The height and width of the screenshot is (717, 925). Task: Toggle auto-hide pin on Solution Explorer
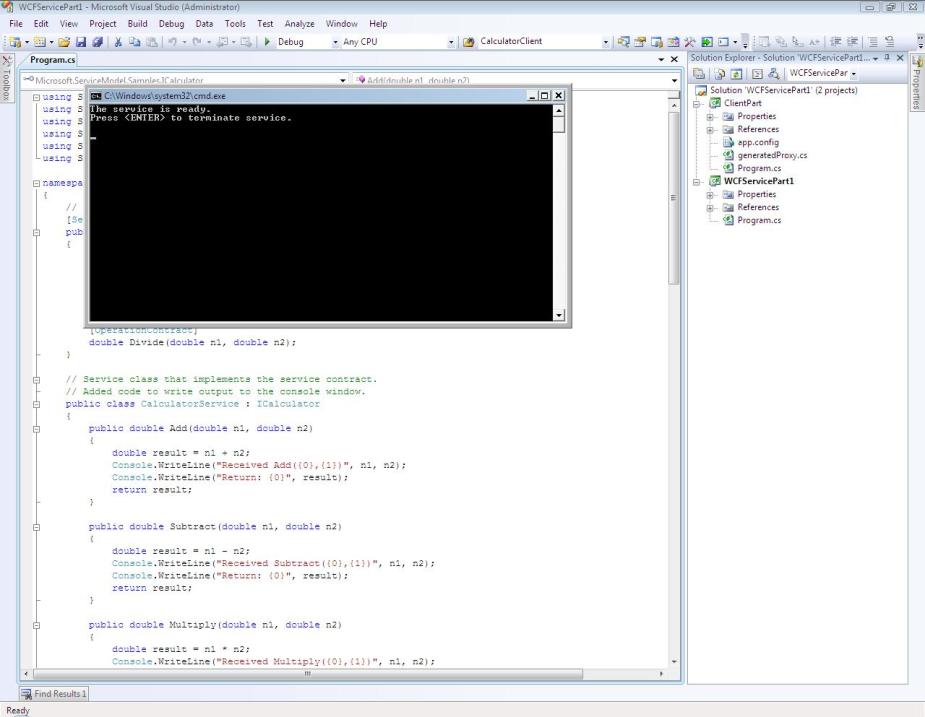887,58
